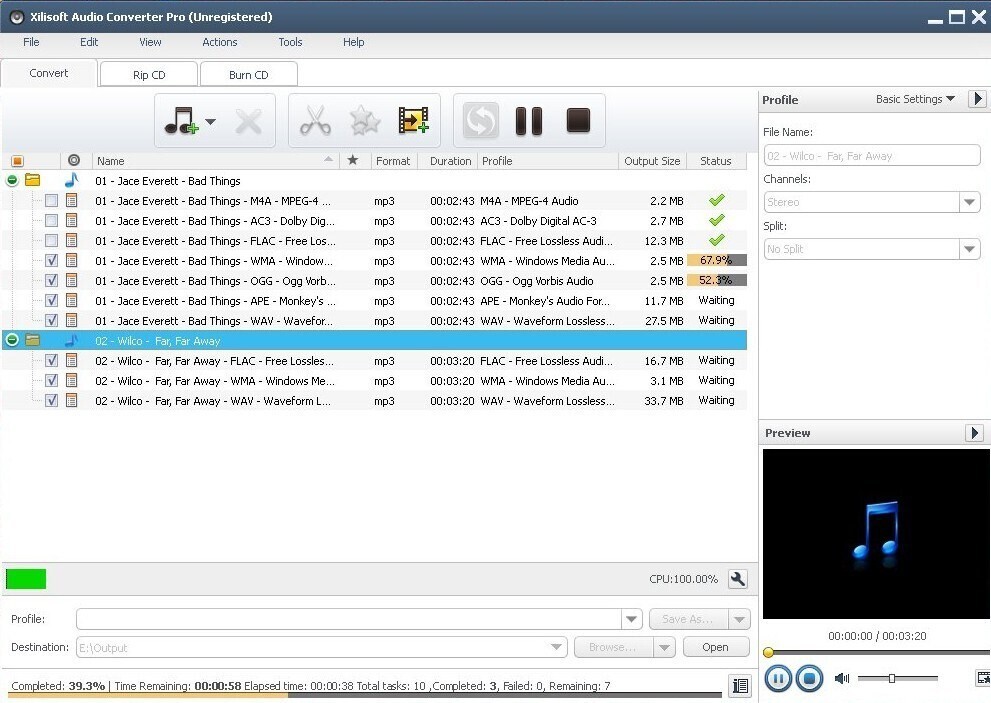
Task: Check the Bad Things AC3 row checkbox
Action: (x=51, y=221)
